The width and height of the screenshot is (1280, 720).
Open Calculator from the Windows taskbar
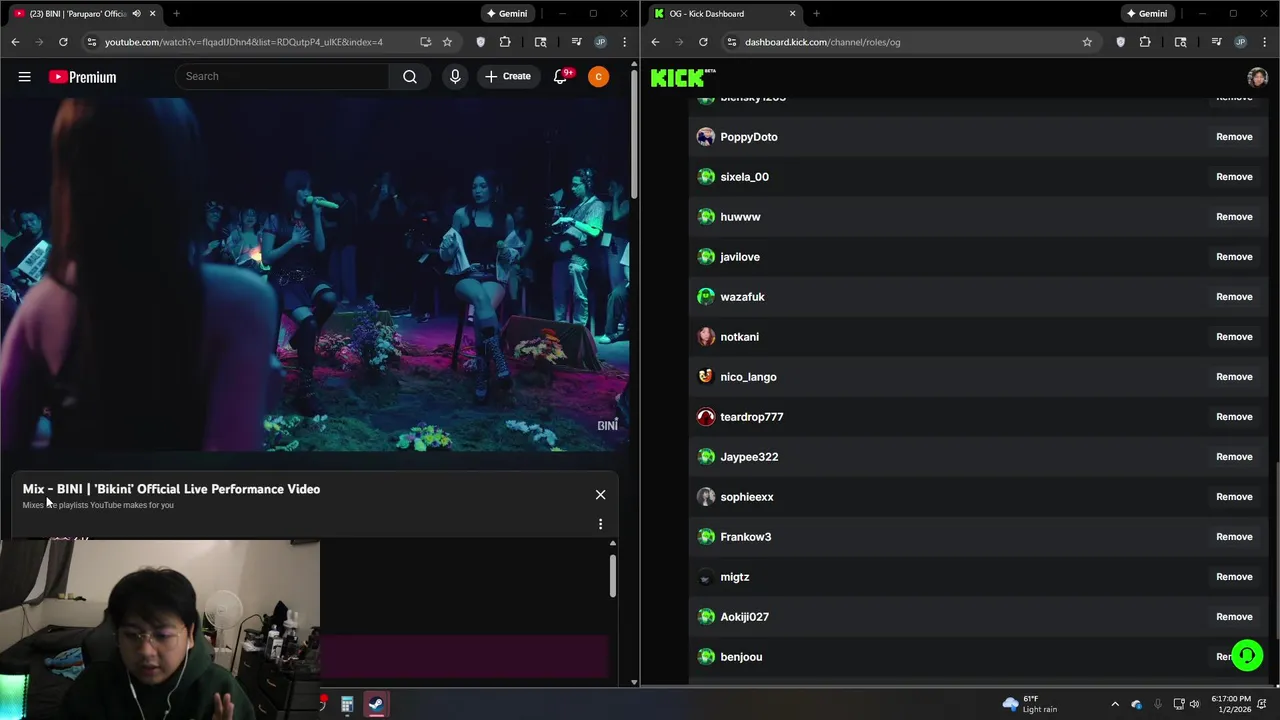coord(347,705)
